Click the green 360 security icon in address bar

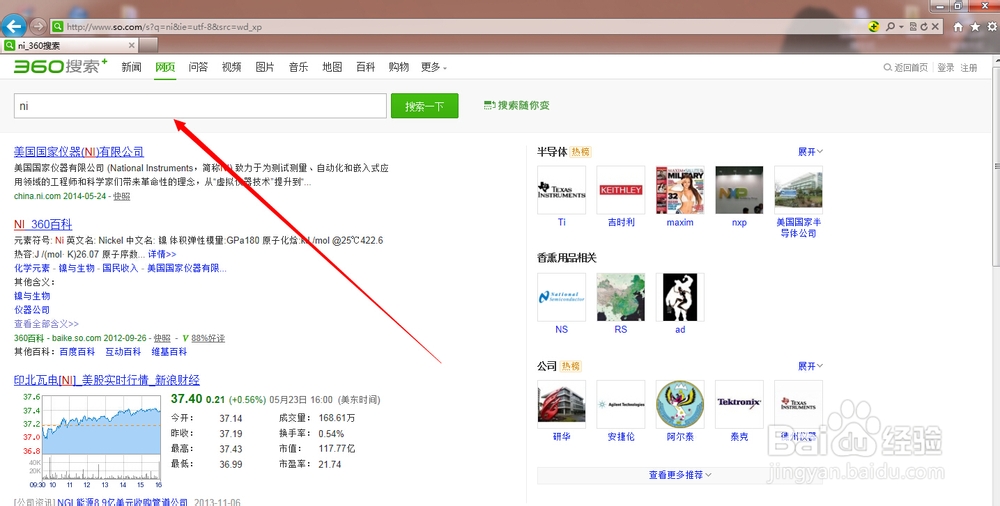(x=874, y=27)
